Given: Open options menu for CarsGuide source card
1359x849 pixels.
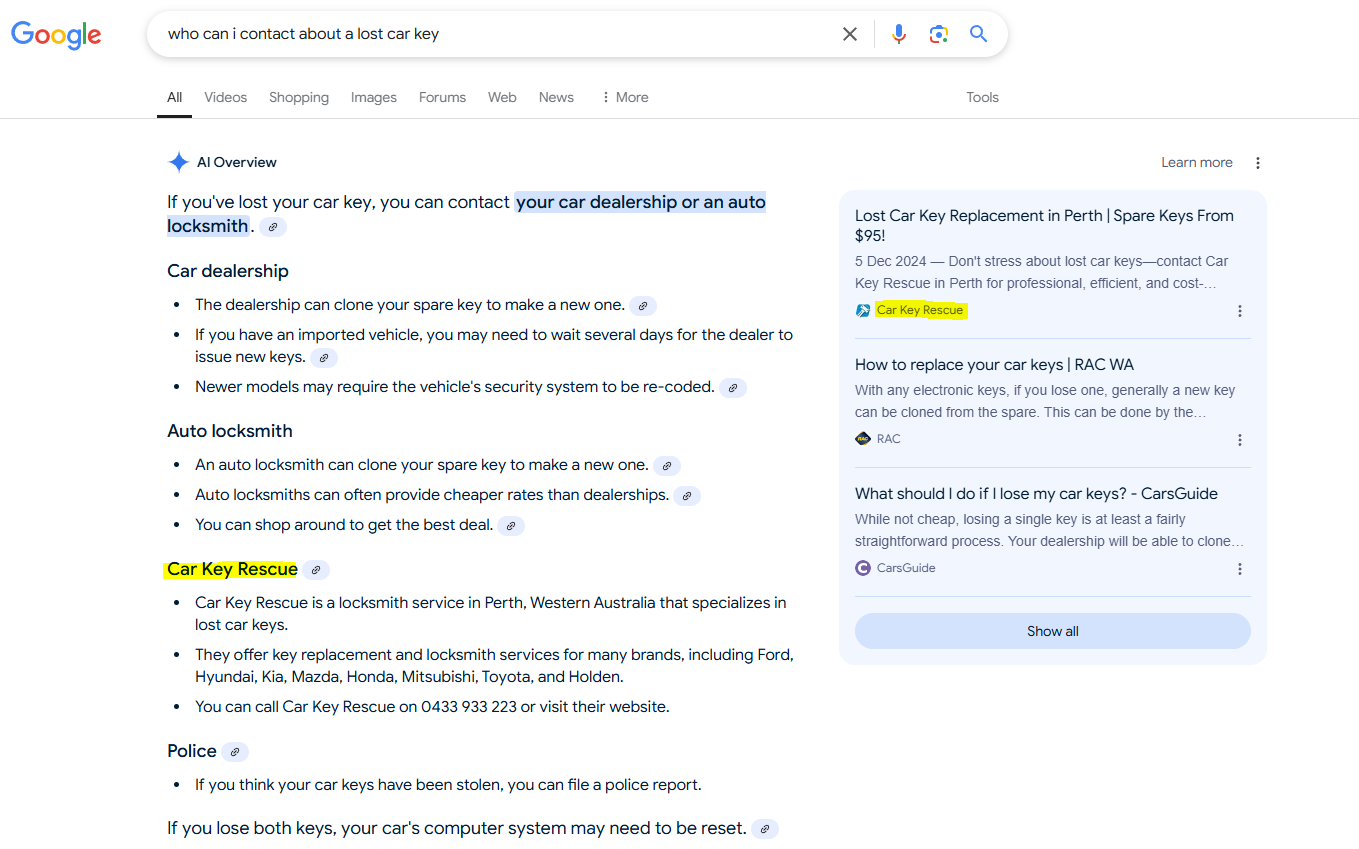Looking at the screenshot, I should pos(1240,569).
